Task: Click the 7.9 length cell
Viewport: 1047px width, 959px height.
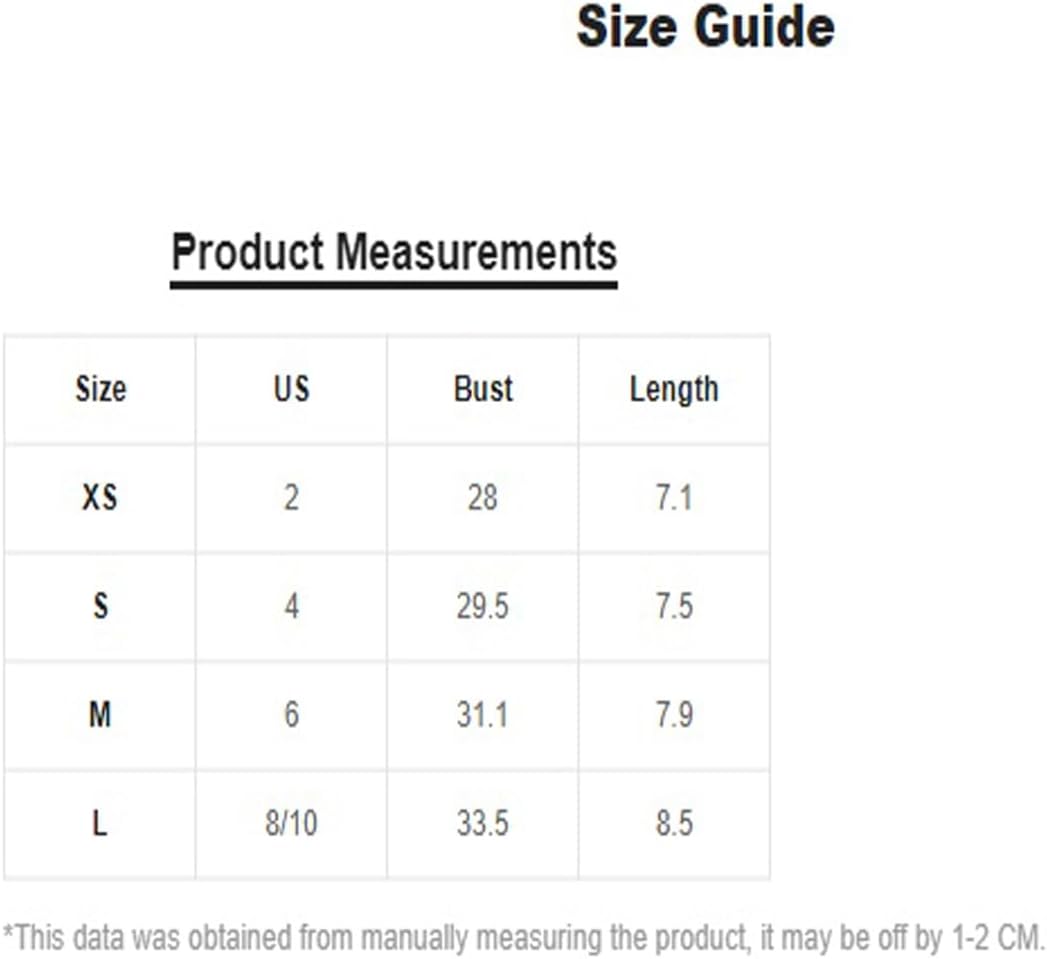Action: [674, 715]
